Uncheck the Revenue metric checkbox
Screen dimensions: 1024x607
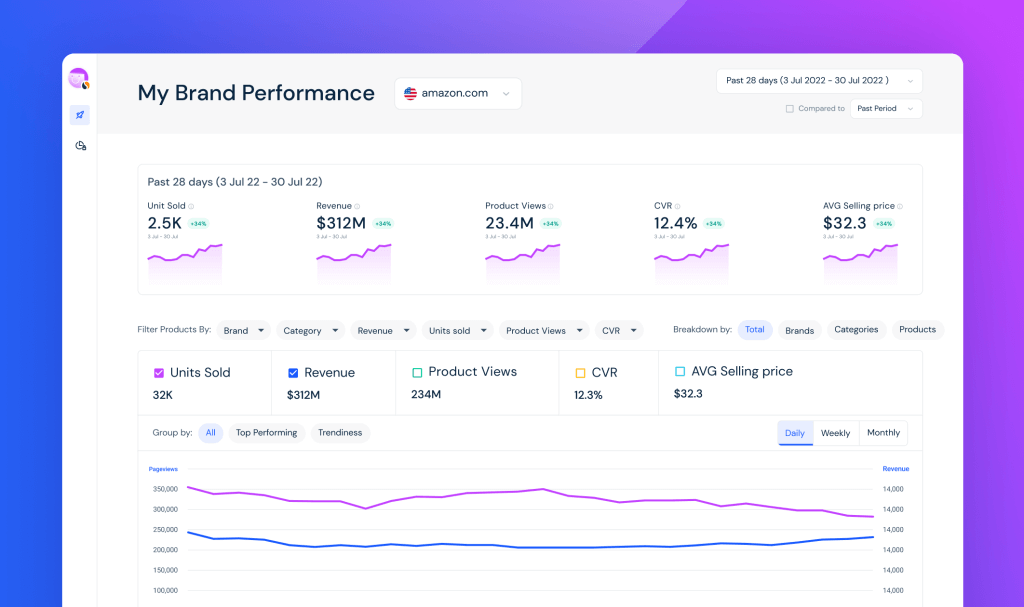293,372
